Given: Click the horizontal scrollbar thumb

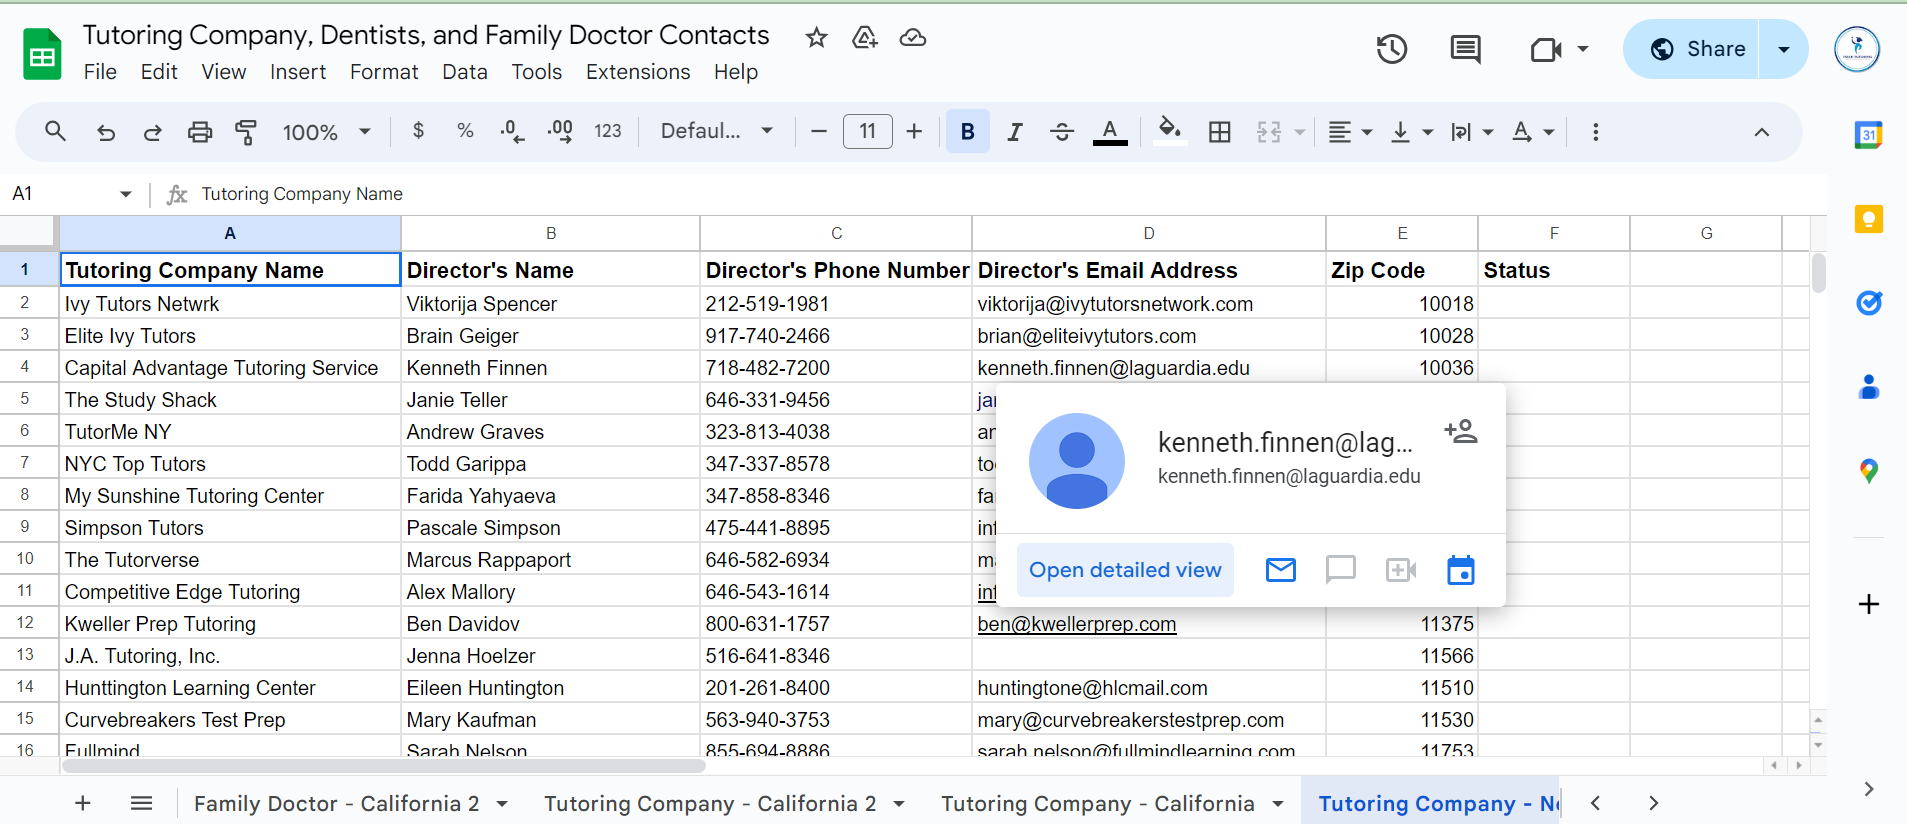Looking at the screenshot, I should (x=384, y=766).
